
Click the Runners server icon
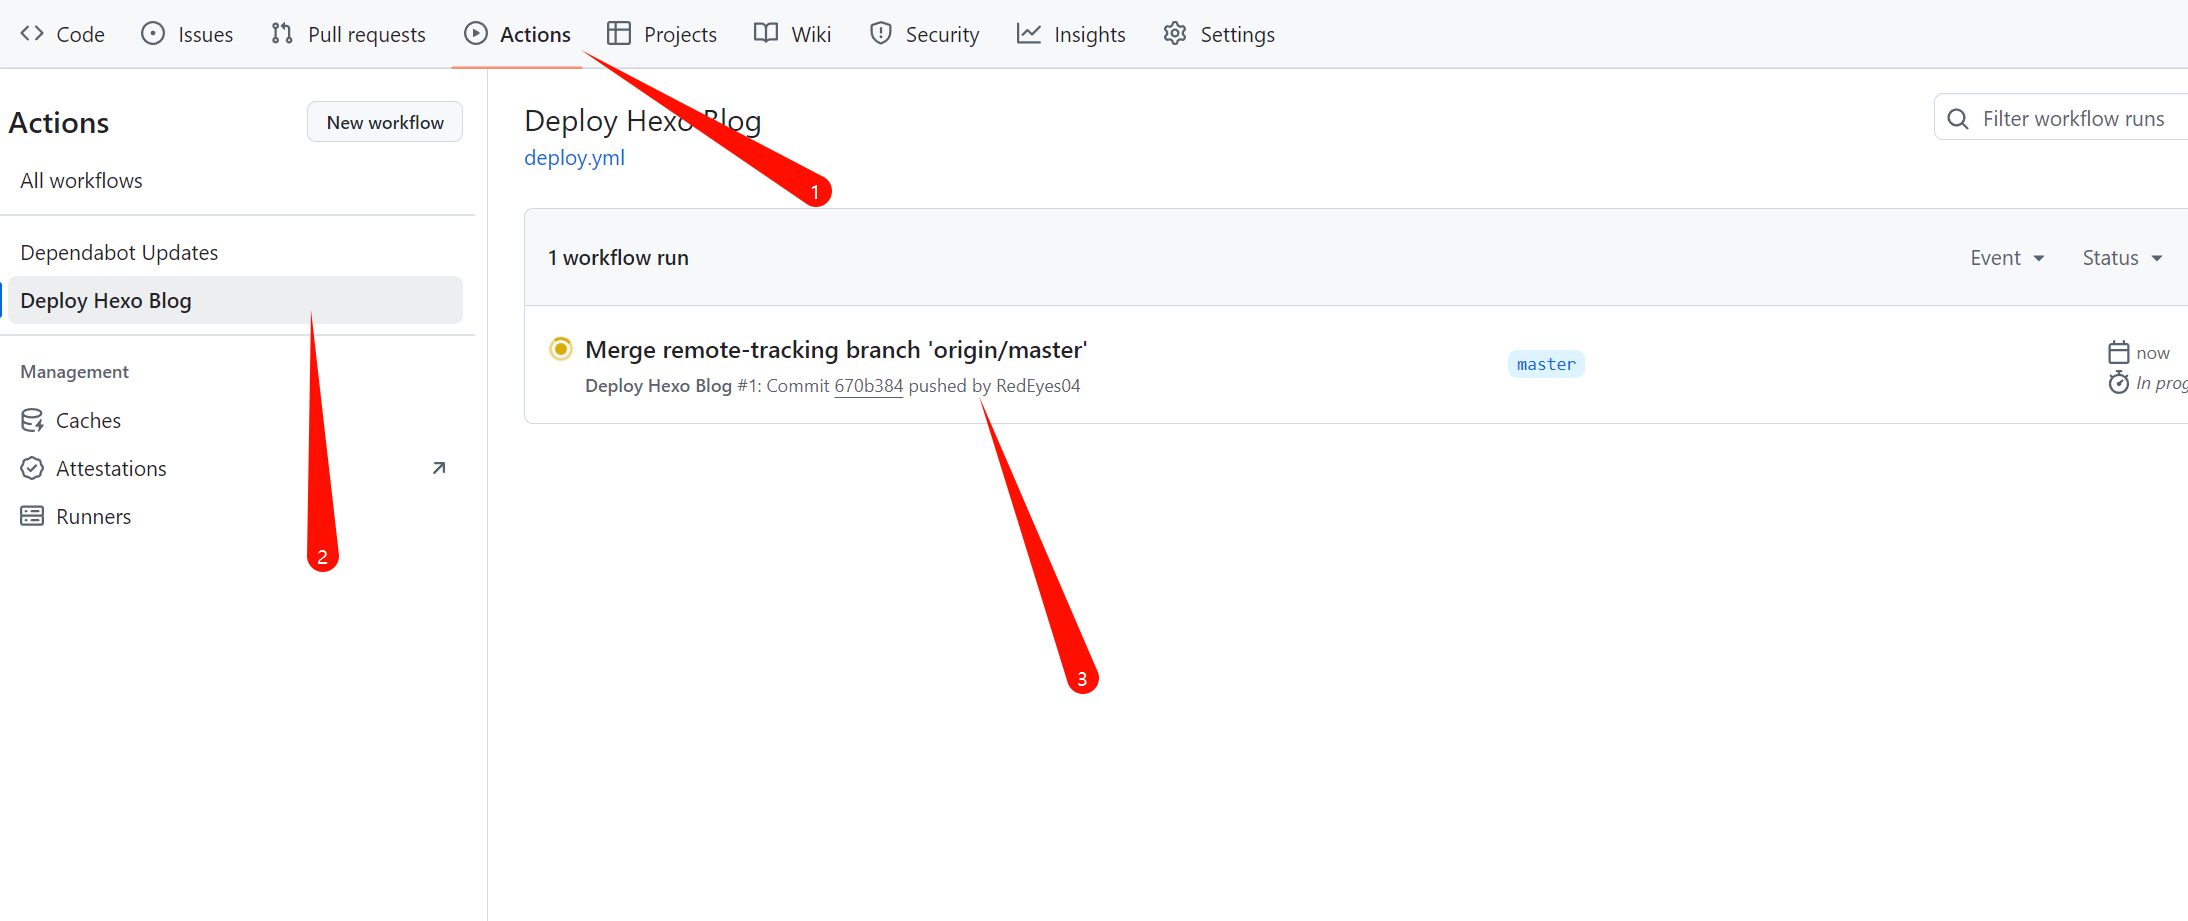pyautogui.click(x=32, y=517)
